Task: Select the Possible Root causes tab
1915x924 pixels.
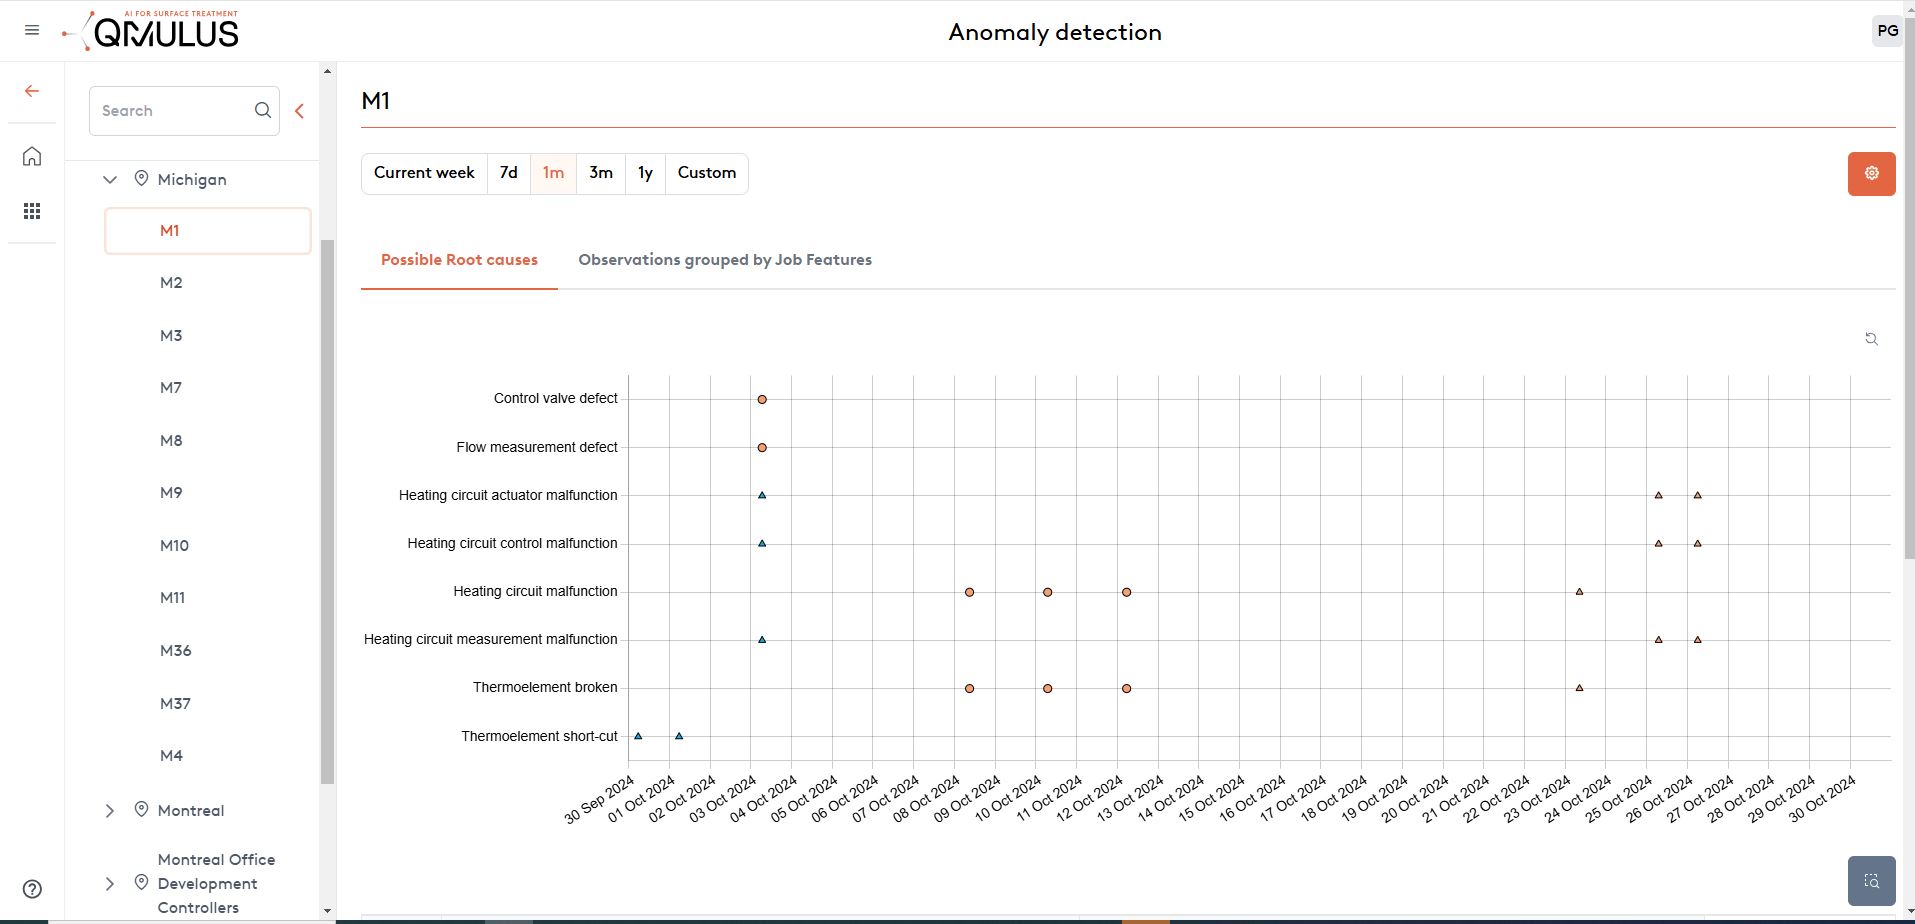Action: point(459,260)
